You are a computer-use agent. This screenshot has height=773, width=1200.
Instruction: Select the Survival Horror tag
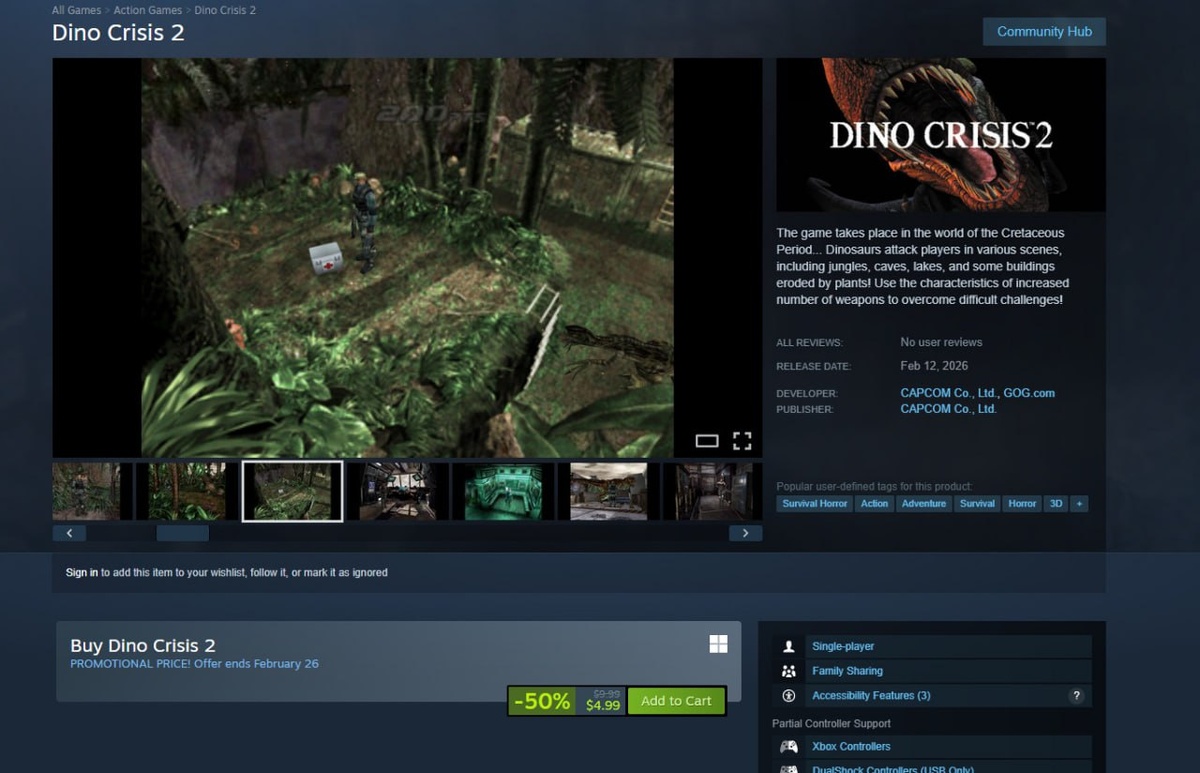[x=815, y=504]
